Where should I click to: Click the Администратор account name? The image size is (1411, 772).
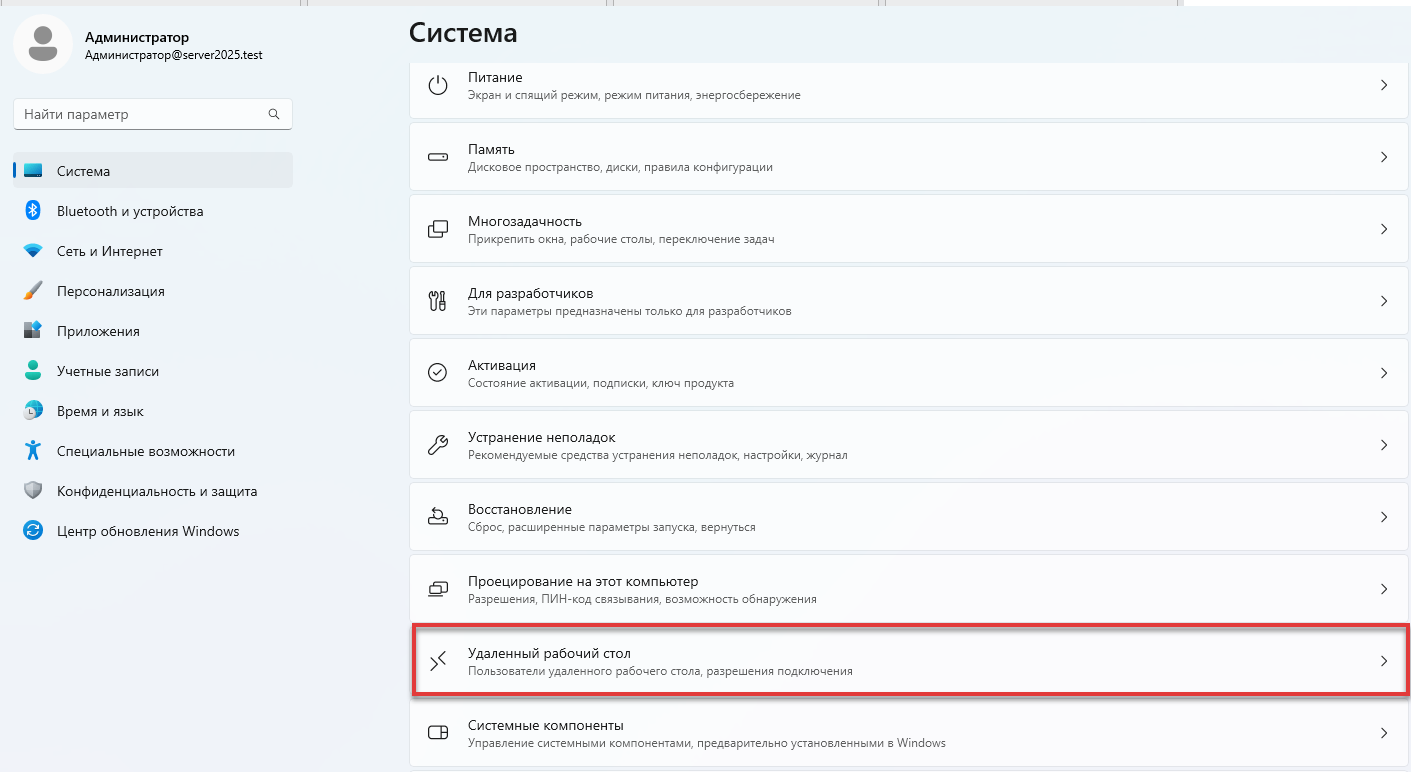[137, 37]
